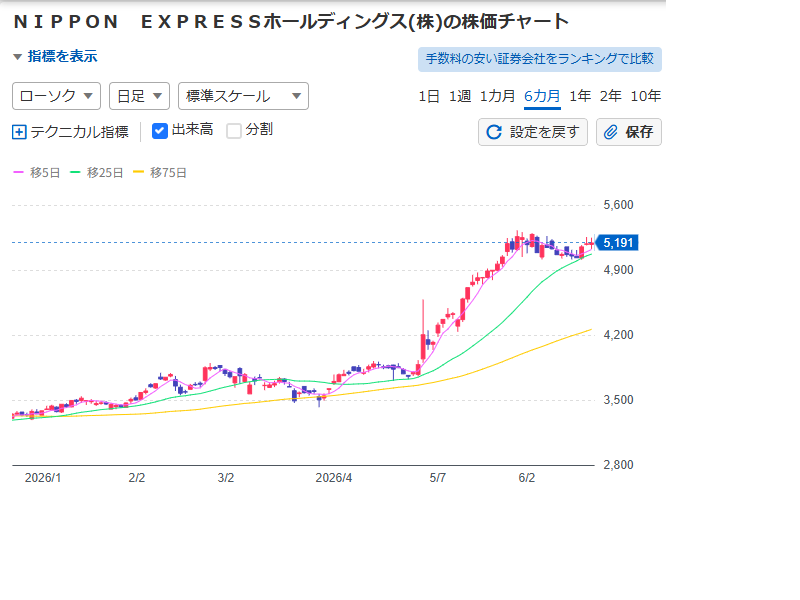Screen dimensions: 800x600
Task: Click the 設定を戻す reset button
Action: tap(533, 132)
